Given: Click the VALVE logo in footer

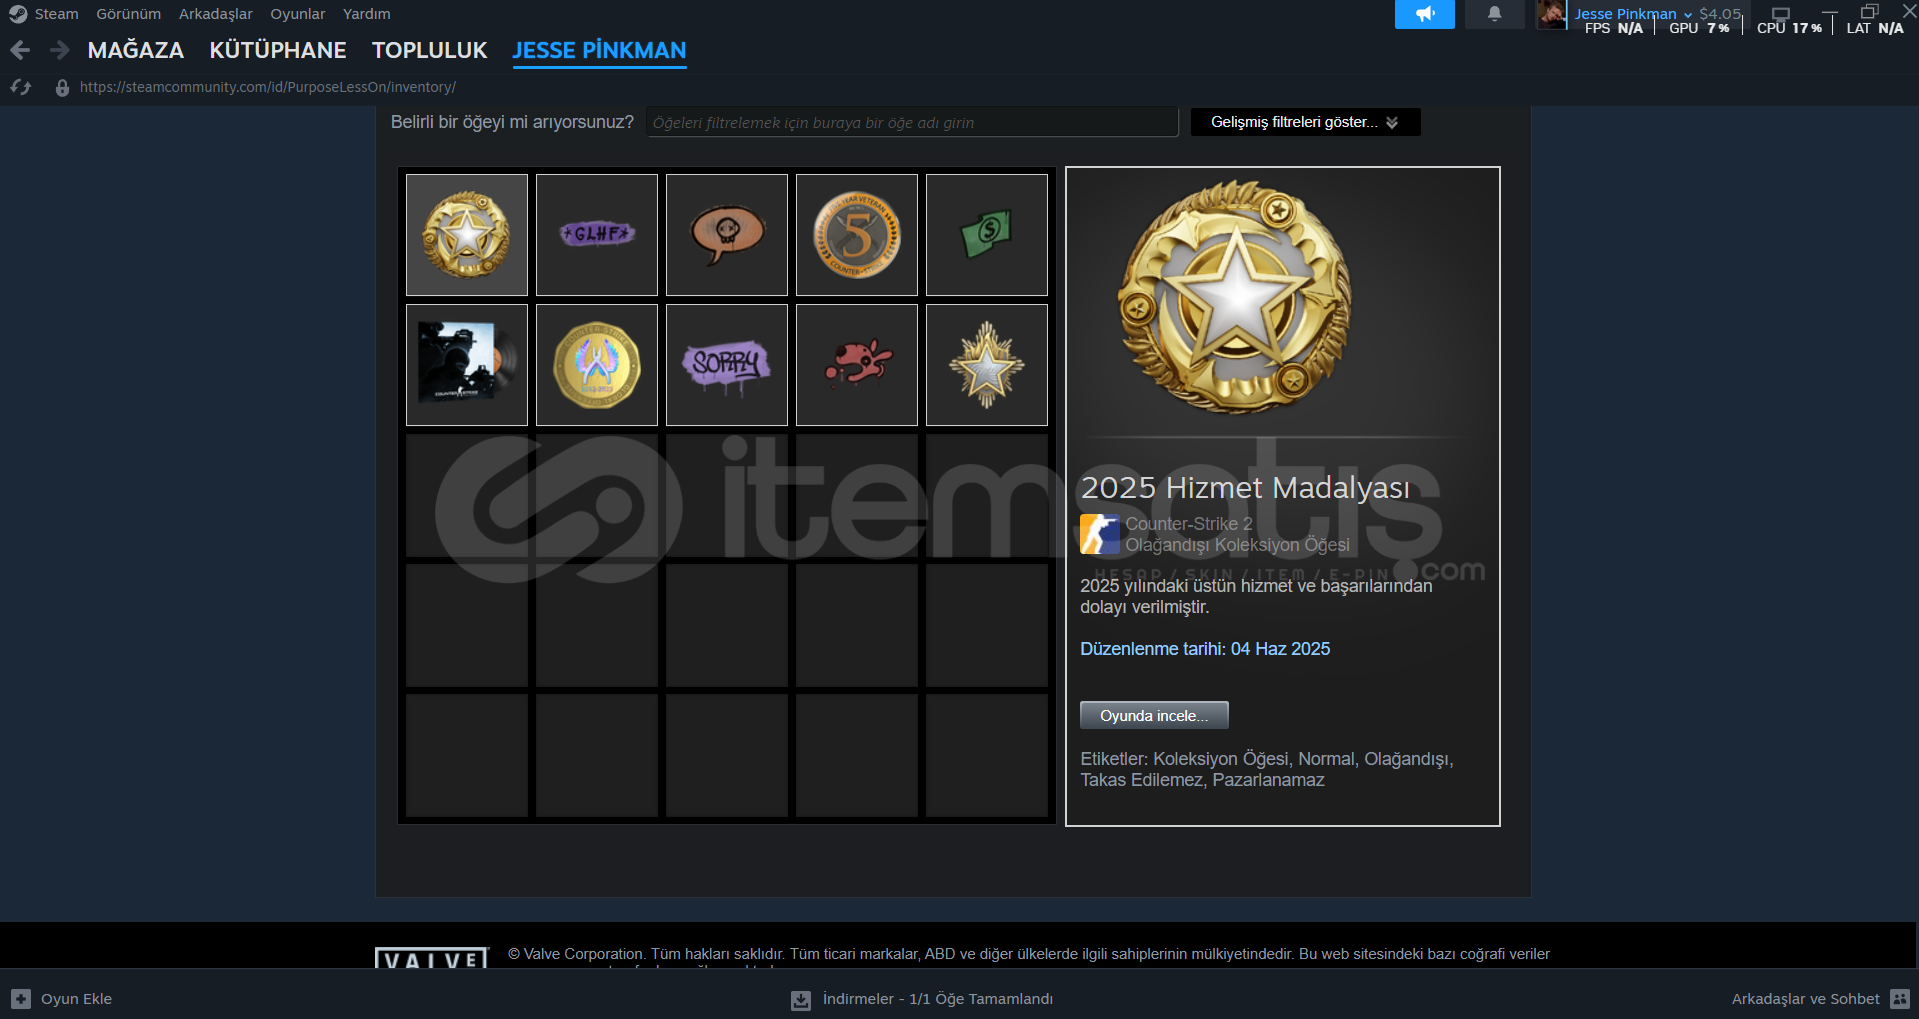Looking at the screenshot, I should 432,958.
